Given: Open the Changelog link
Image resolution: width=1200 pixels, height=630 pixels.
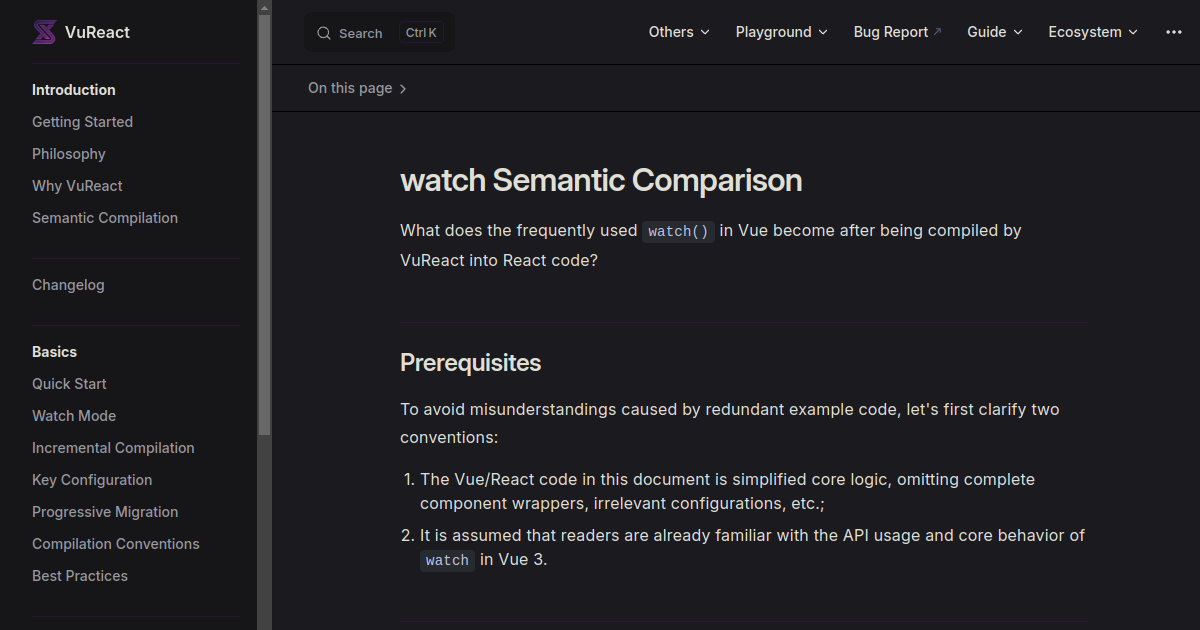Looking at the screenshot, I should (68, 285).
